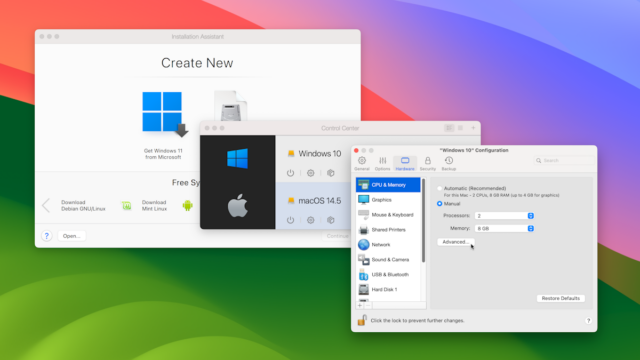Image resolution: width=640 pixels, height=360 pixels.
Task: Switch to the Security tab
Action: pos(428,163)
